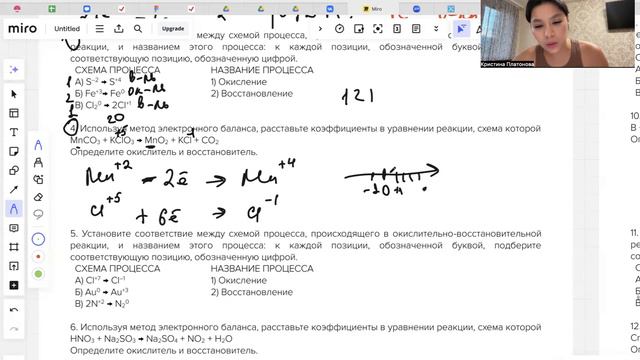
Task: Open more apps plus button in toolbar
Action: tap(14, 285)
